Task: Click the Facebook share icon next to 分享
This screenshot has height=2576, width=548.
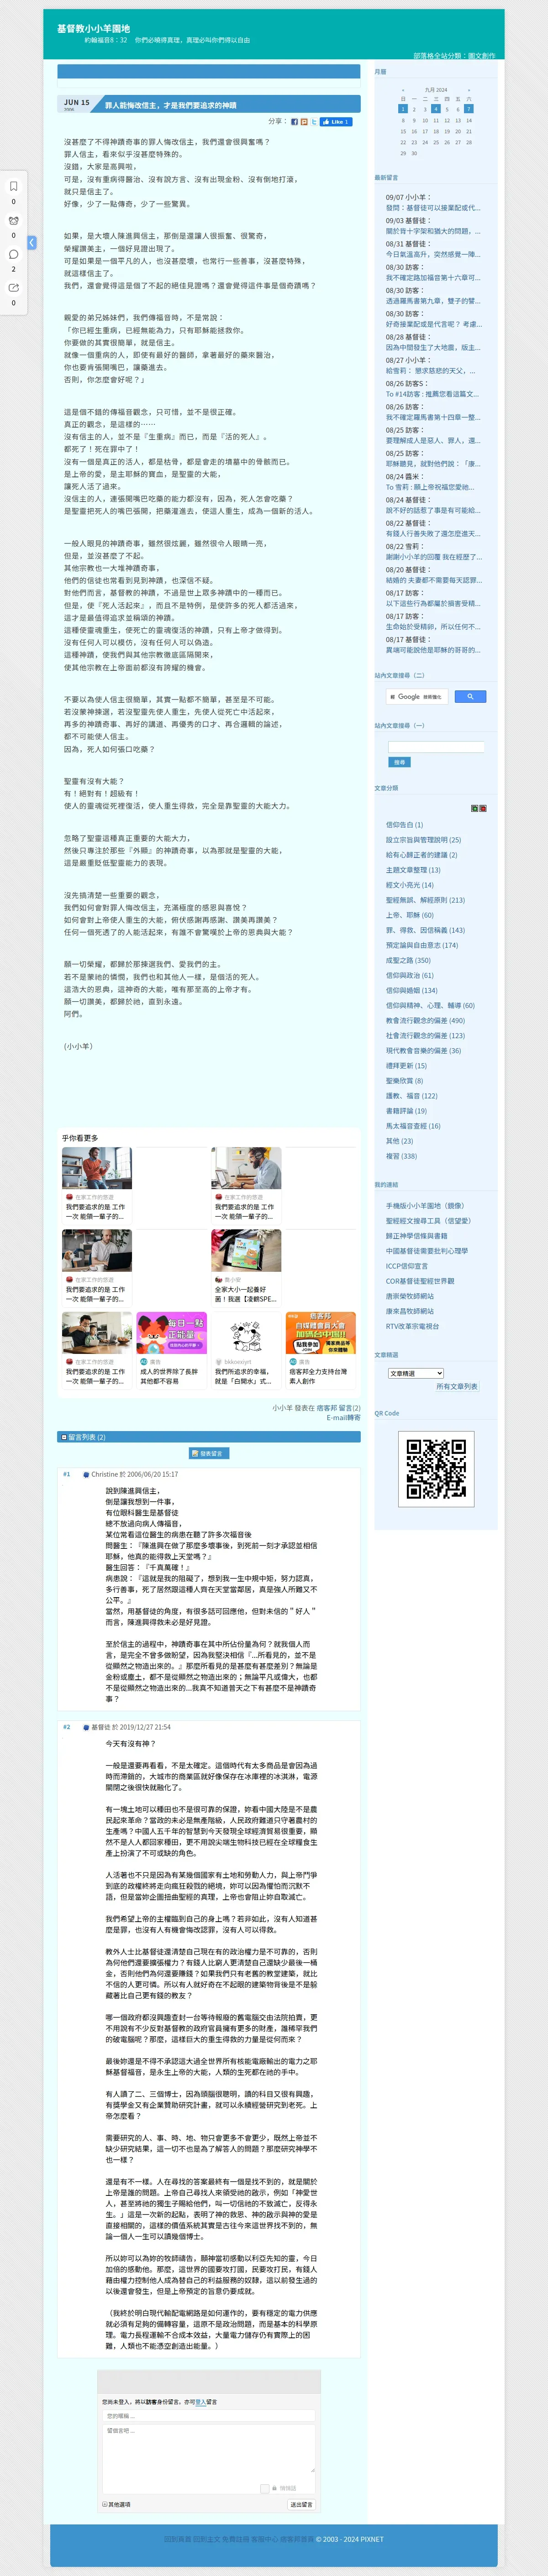Action: tap(294, 122)
